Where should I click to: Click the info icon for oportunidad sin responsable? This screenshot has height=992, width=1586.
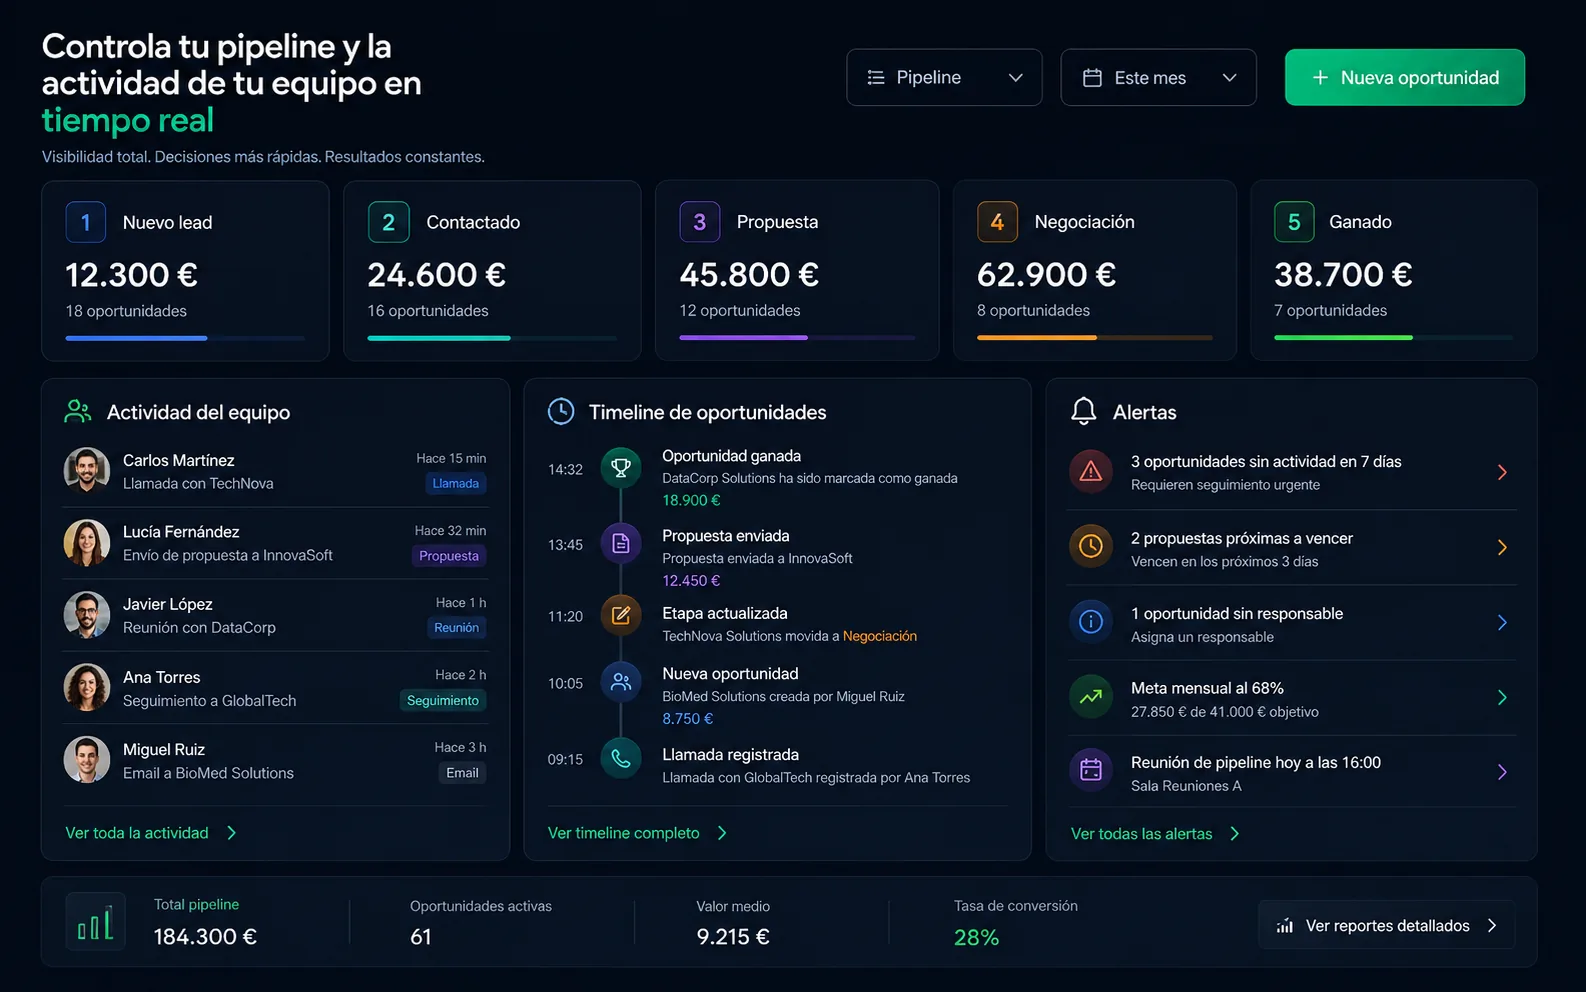(x=1091, y=622)
